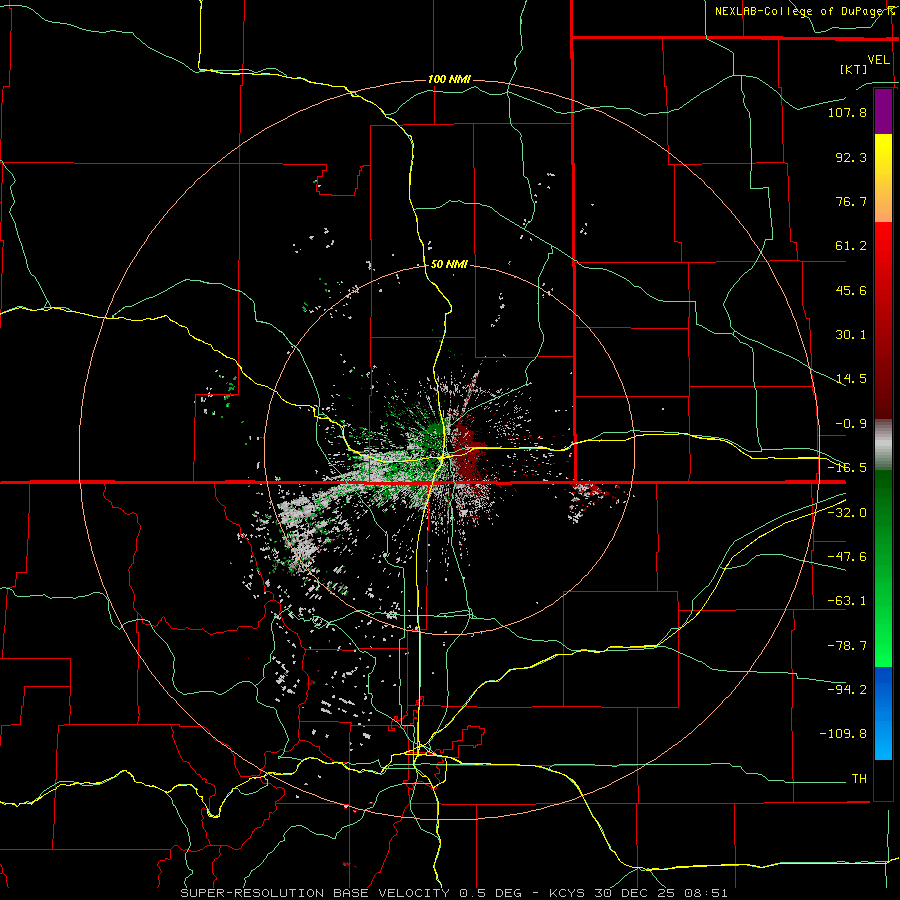Pick the green segment of the velocity color bar
900x900 pixels.
[x=883, y=568]
